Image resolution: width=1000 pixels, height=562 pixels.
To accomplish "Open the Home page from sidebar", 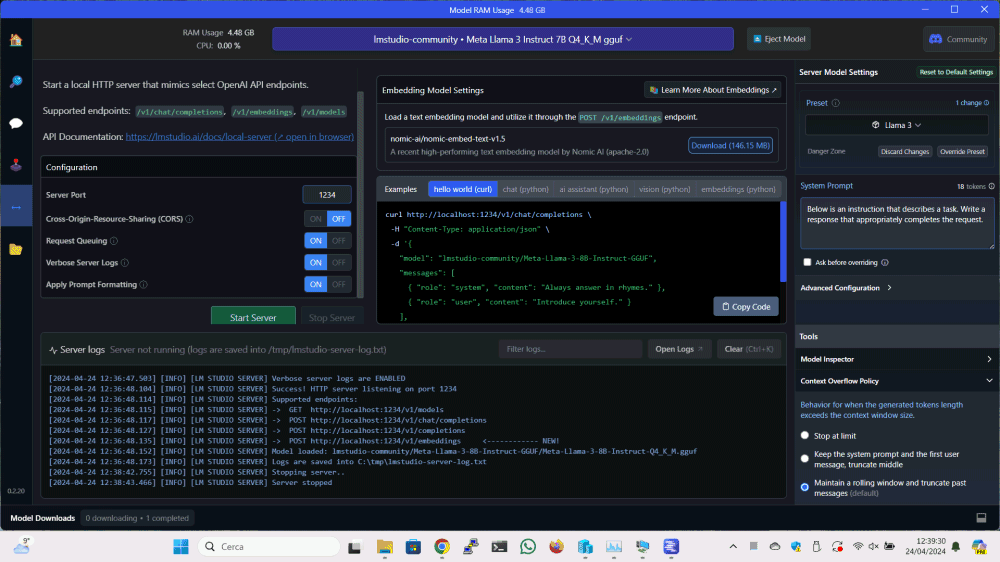I will pos(16,40).
